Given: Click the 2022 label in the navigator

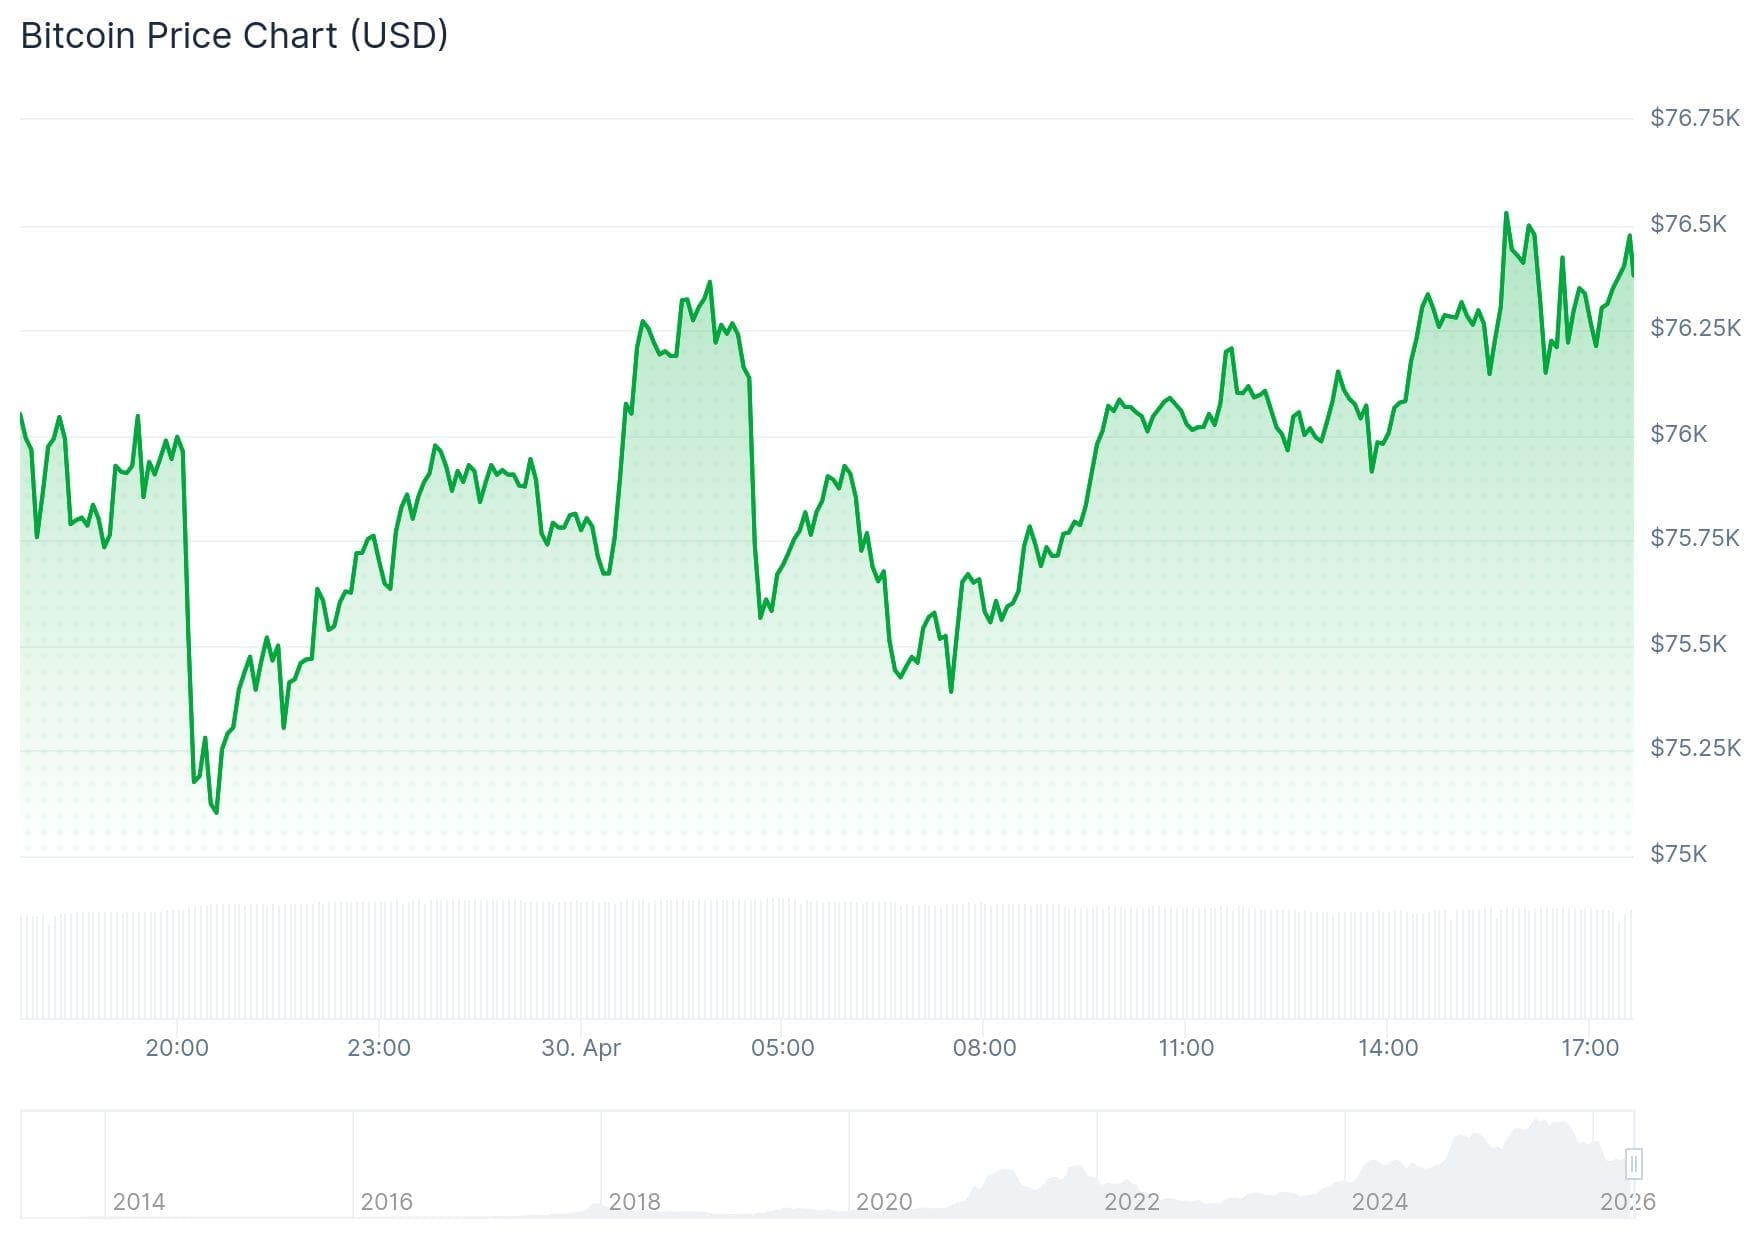Looking at the screenshot, I should click(x=1132, y=1201).
